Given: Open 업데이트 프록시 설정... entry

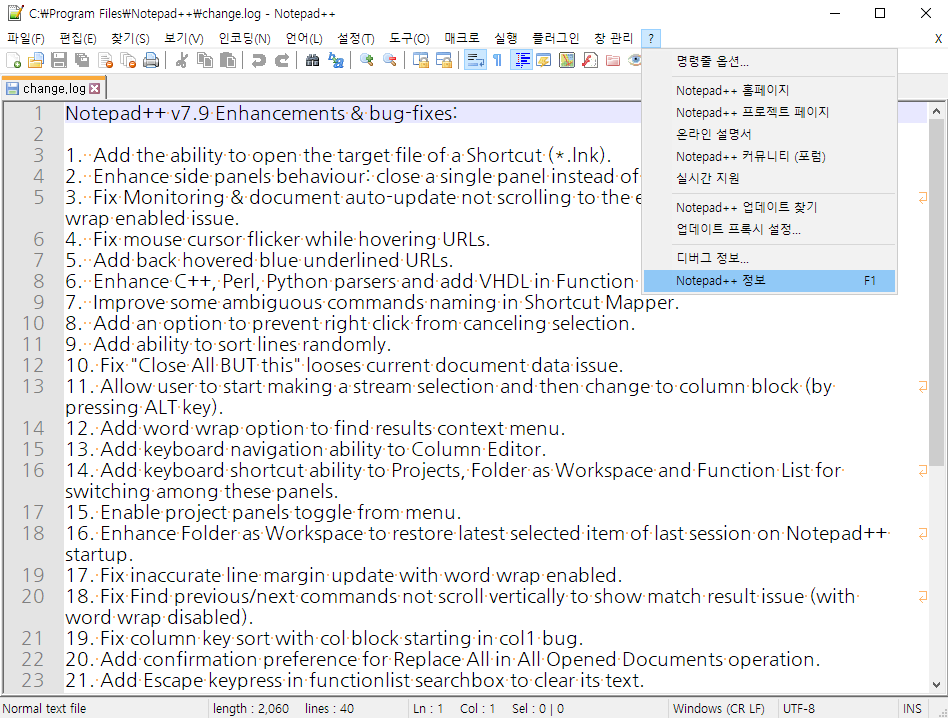Looking at the screenshot, I should tap(769, 229).
